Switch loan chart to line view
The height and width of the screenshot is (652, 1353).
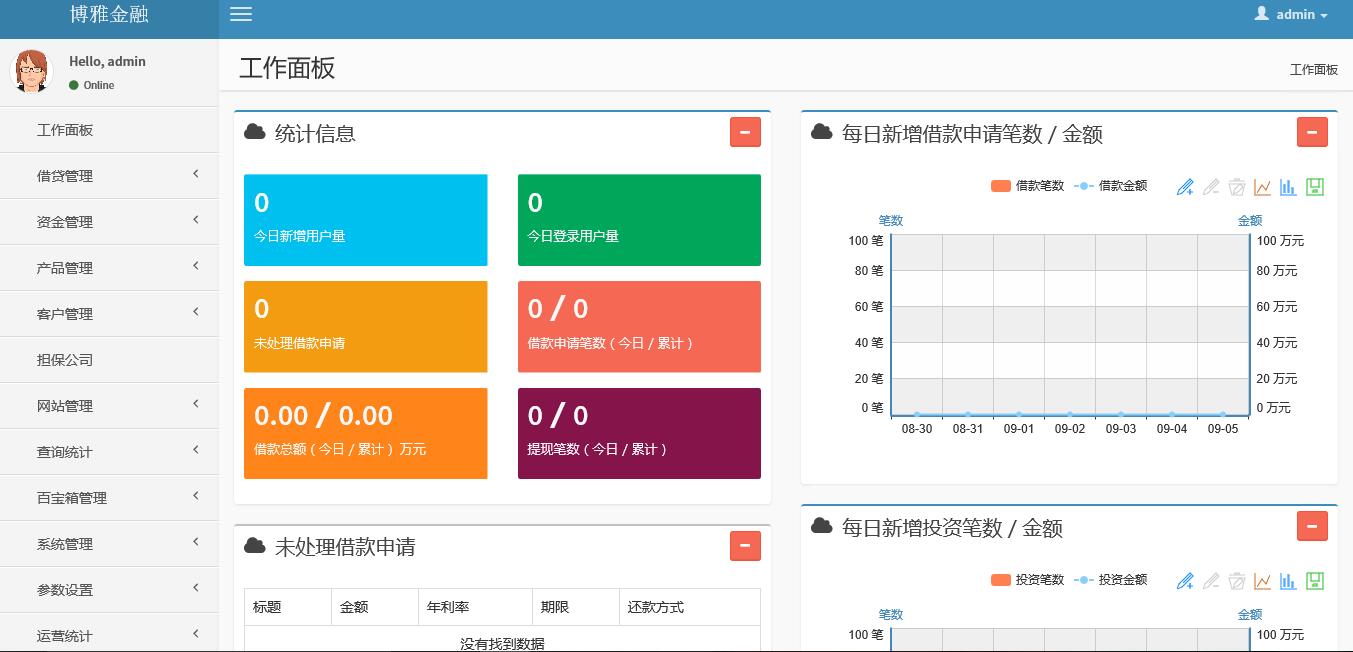coord(1262,187)
